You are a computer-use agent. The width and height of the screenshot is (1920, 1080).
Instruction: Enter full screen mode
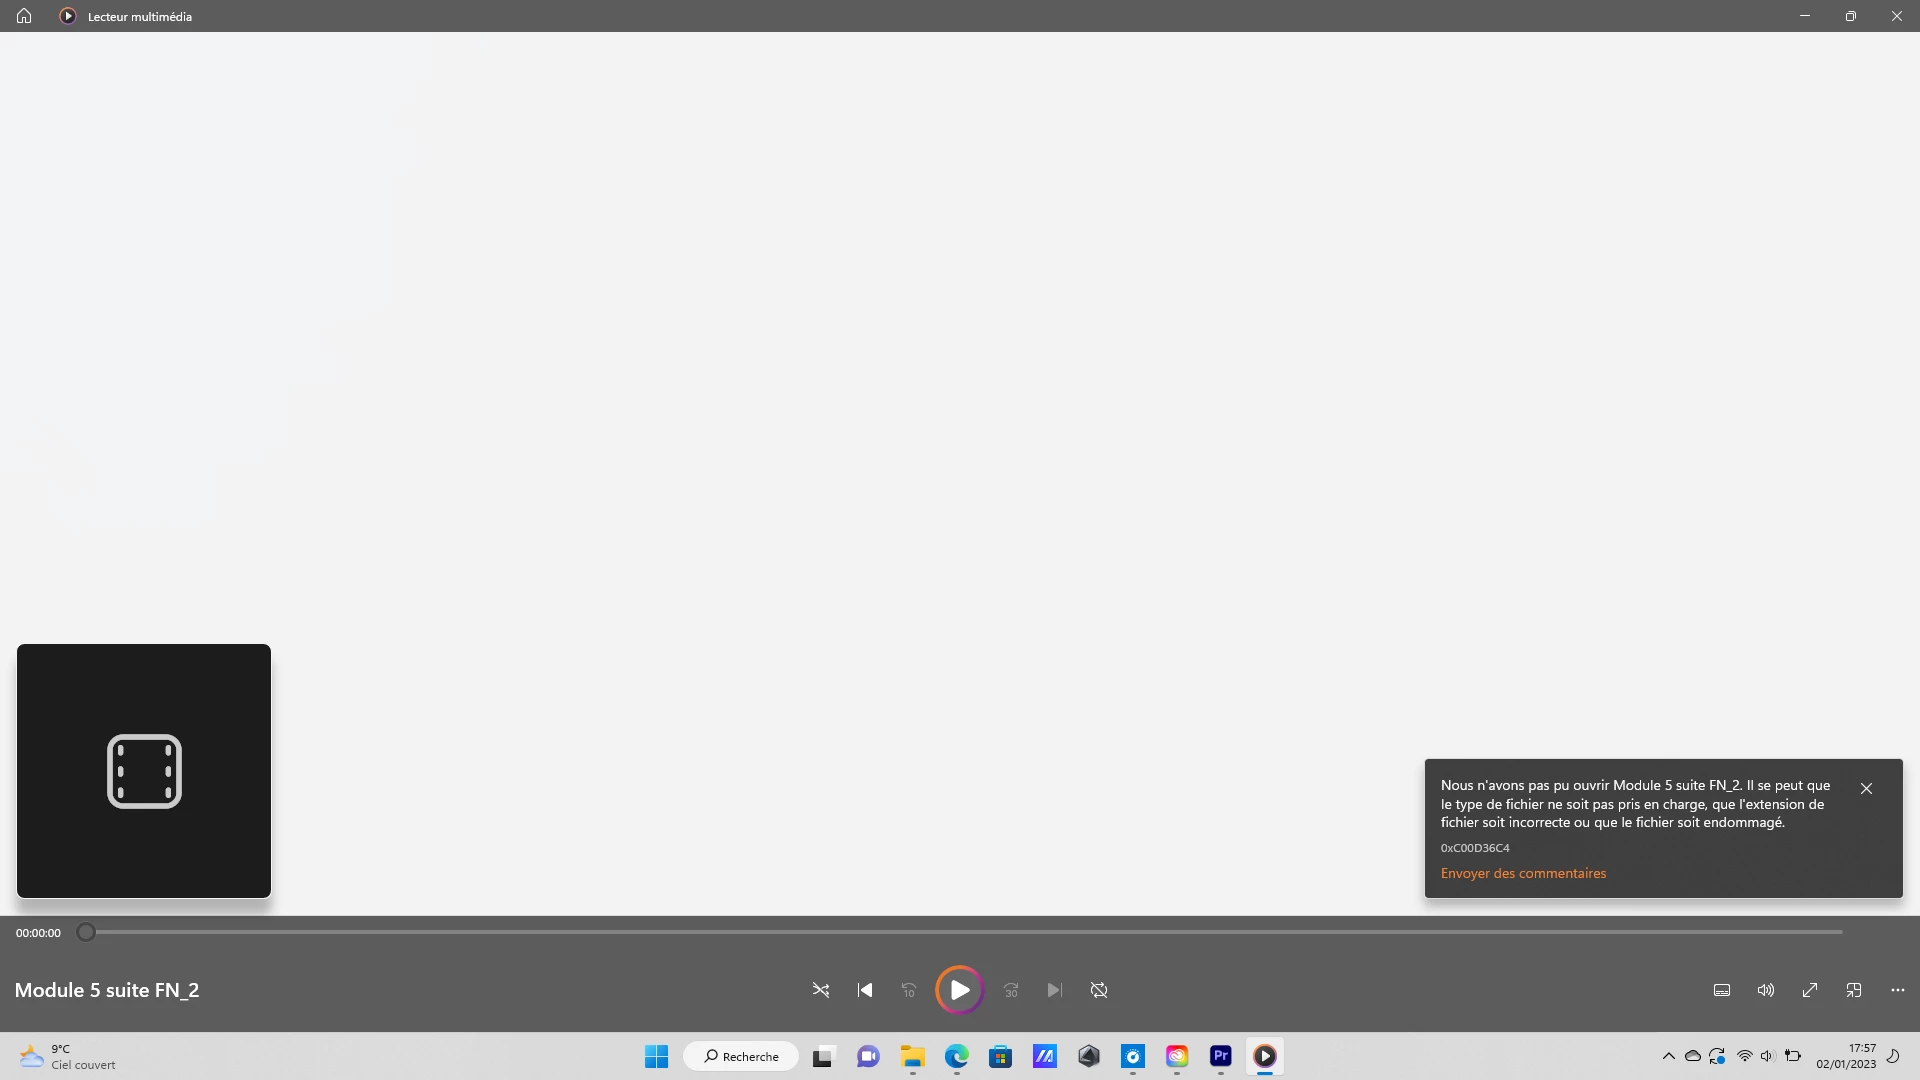point(1810,990)
